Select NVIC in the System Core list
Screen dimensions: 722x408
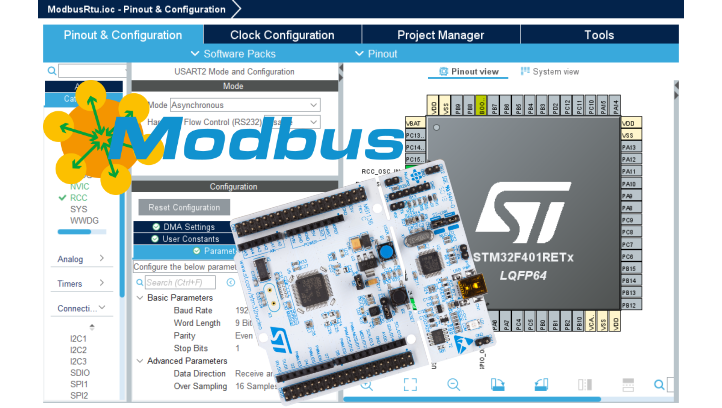(x=80, y=187)
